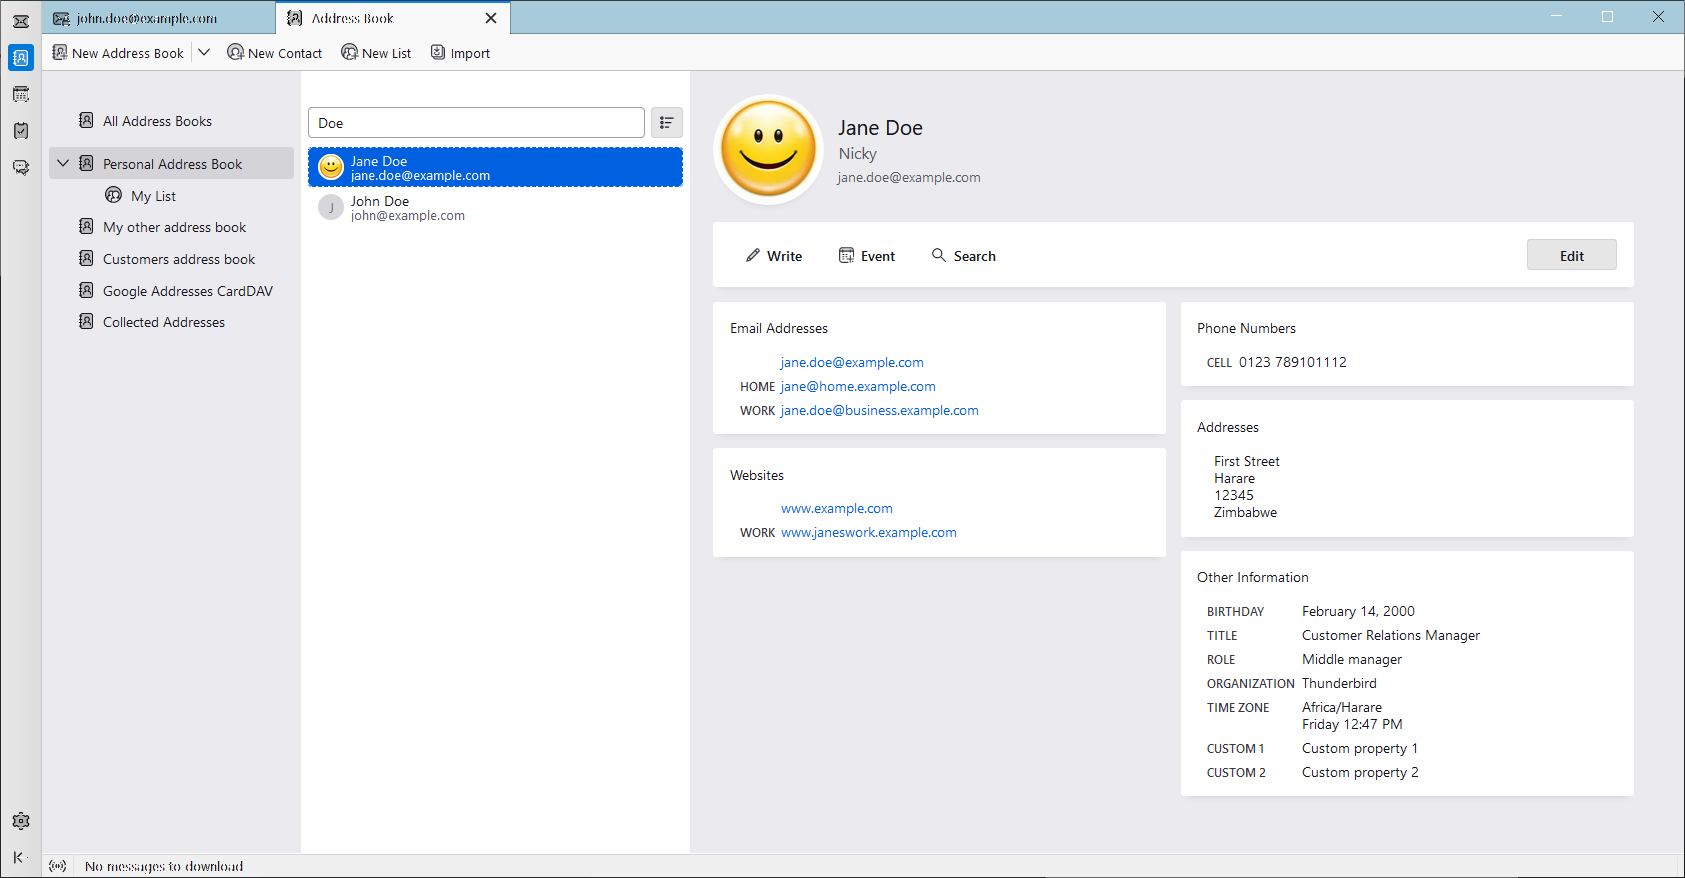Click New Contact toolbar button
The height and width of the screenshot is (878, 1685).
pos(275,53)
